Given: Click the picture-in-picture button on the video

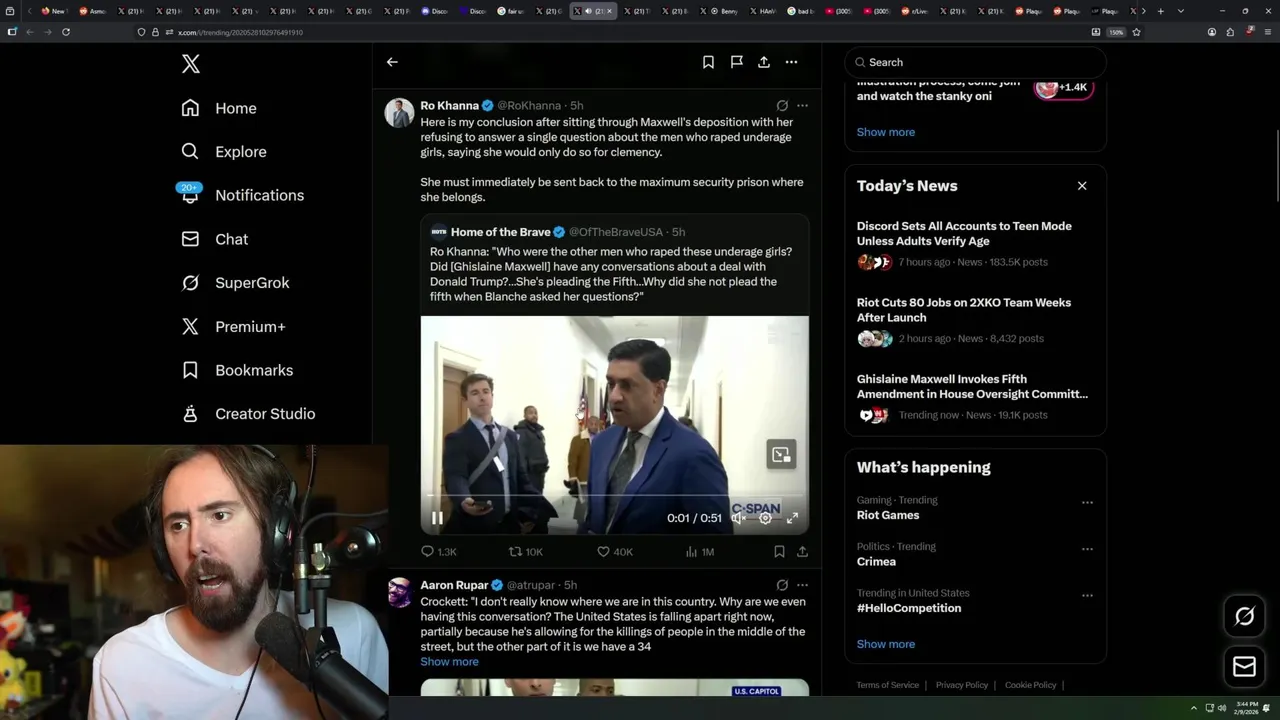Looking at the screenshot, I should [781, 455].
